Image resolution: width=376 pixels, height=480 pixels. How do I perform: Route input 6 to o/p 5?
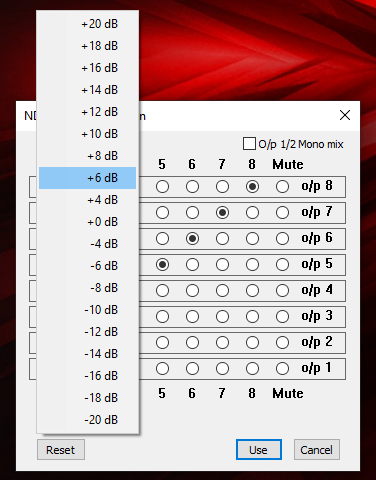tap(192, 265)
